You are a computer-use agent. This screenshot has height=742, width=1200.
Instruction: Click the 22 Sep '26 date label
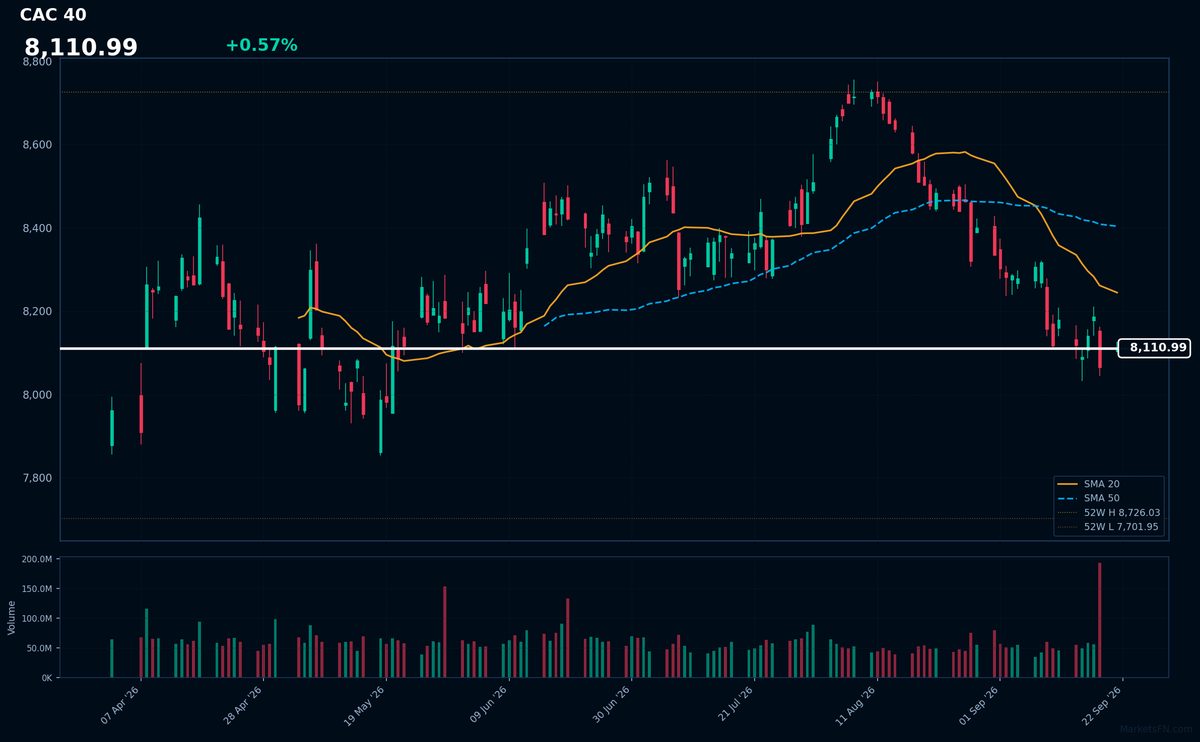(1102, 706)
